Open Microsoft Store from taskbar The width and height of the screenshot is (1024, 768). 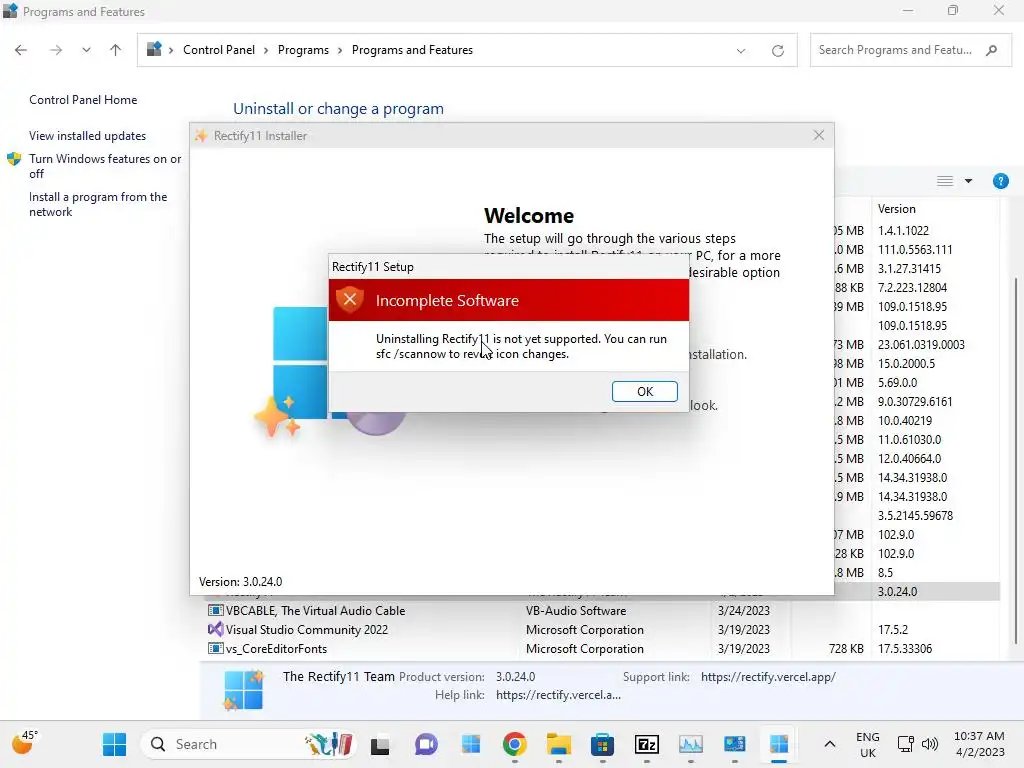click(602, 744)
